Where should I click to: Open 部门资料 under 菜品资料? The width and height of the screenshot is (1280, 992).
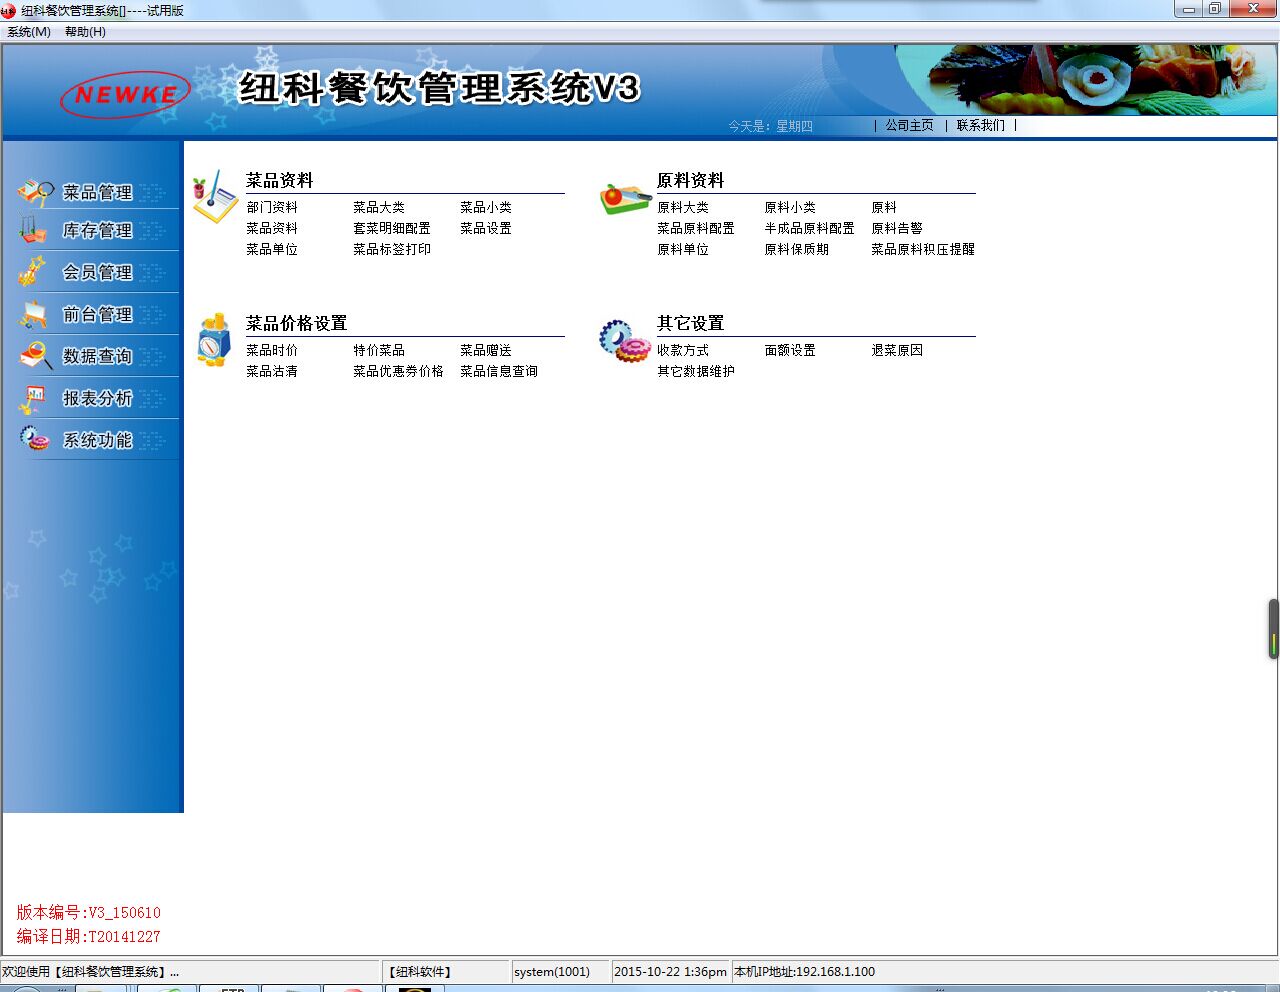click(272, 207)
